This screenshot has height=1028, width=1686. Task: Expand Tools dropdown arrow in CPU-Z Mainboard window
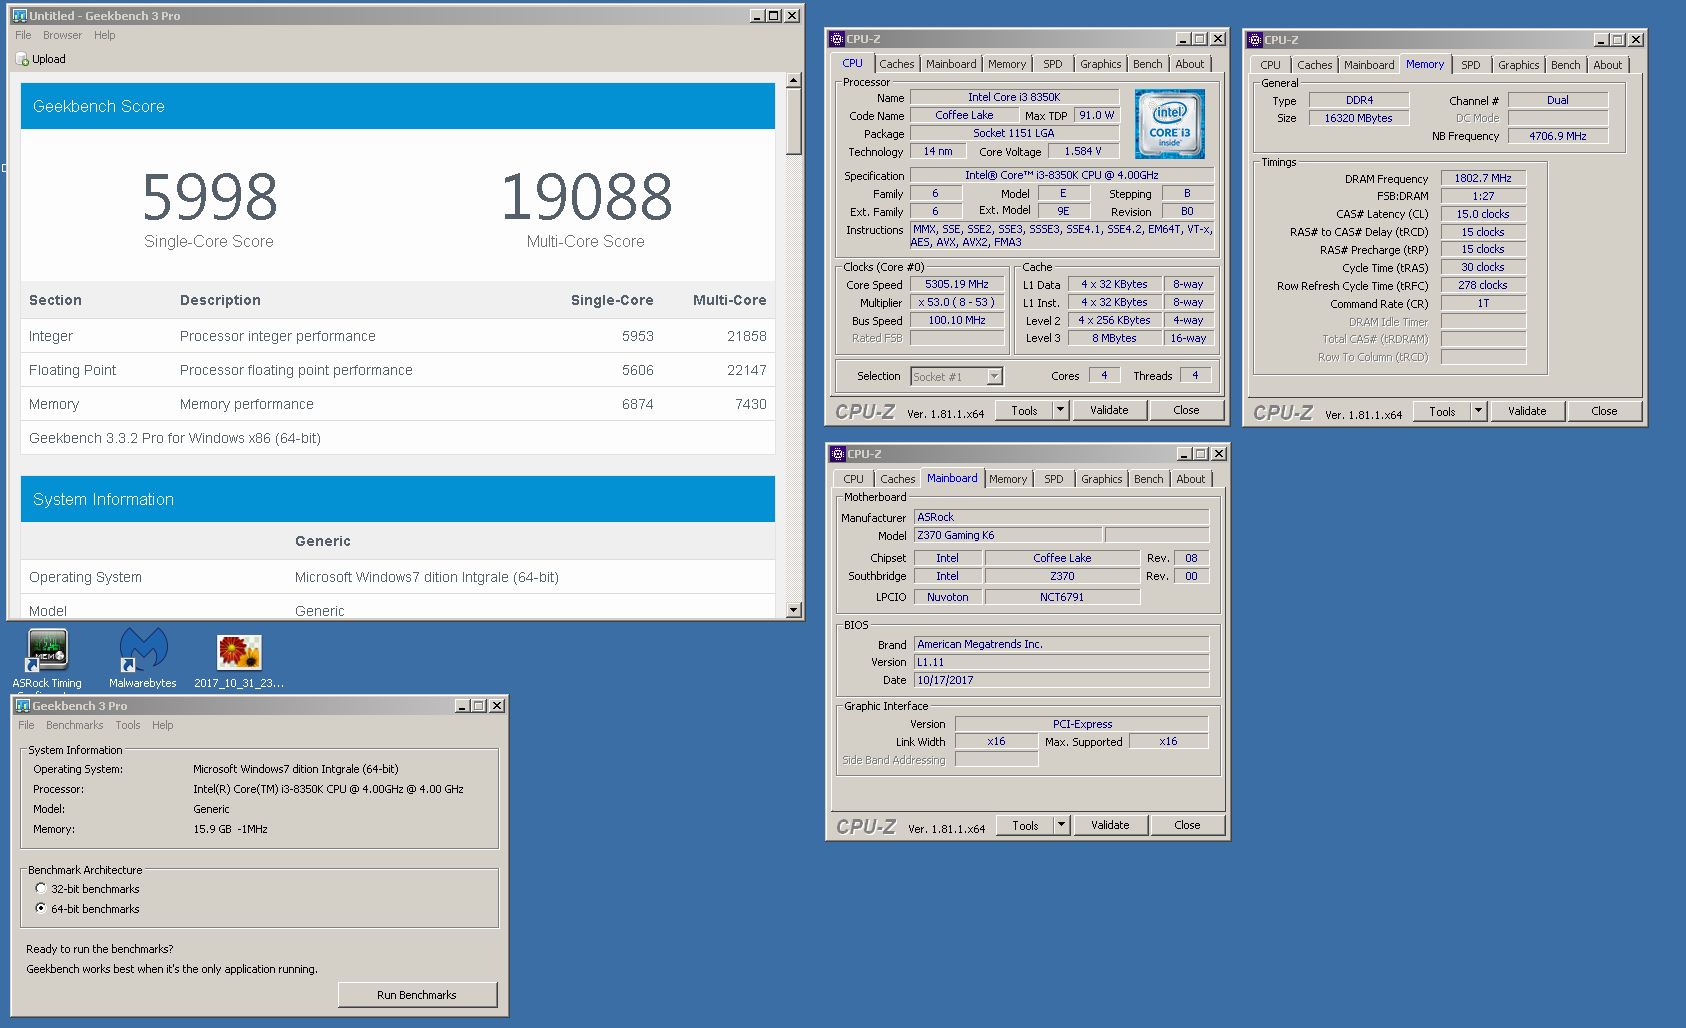[1062, 825]
